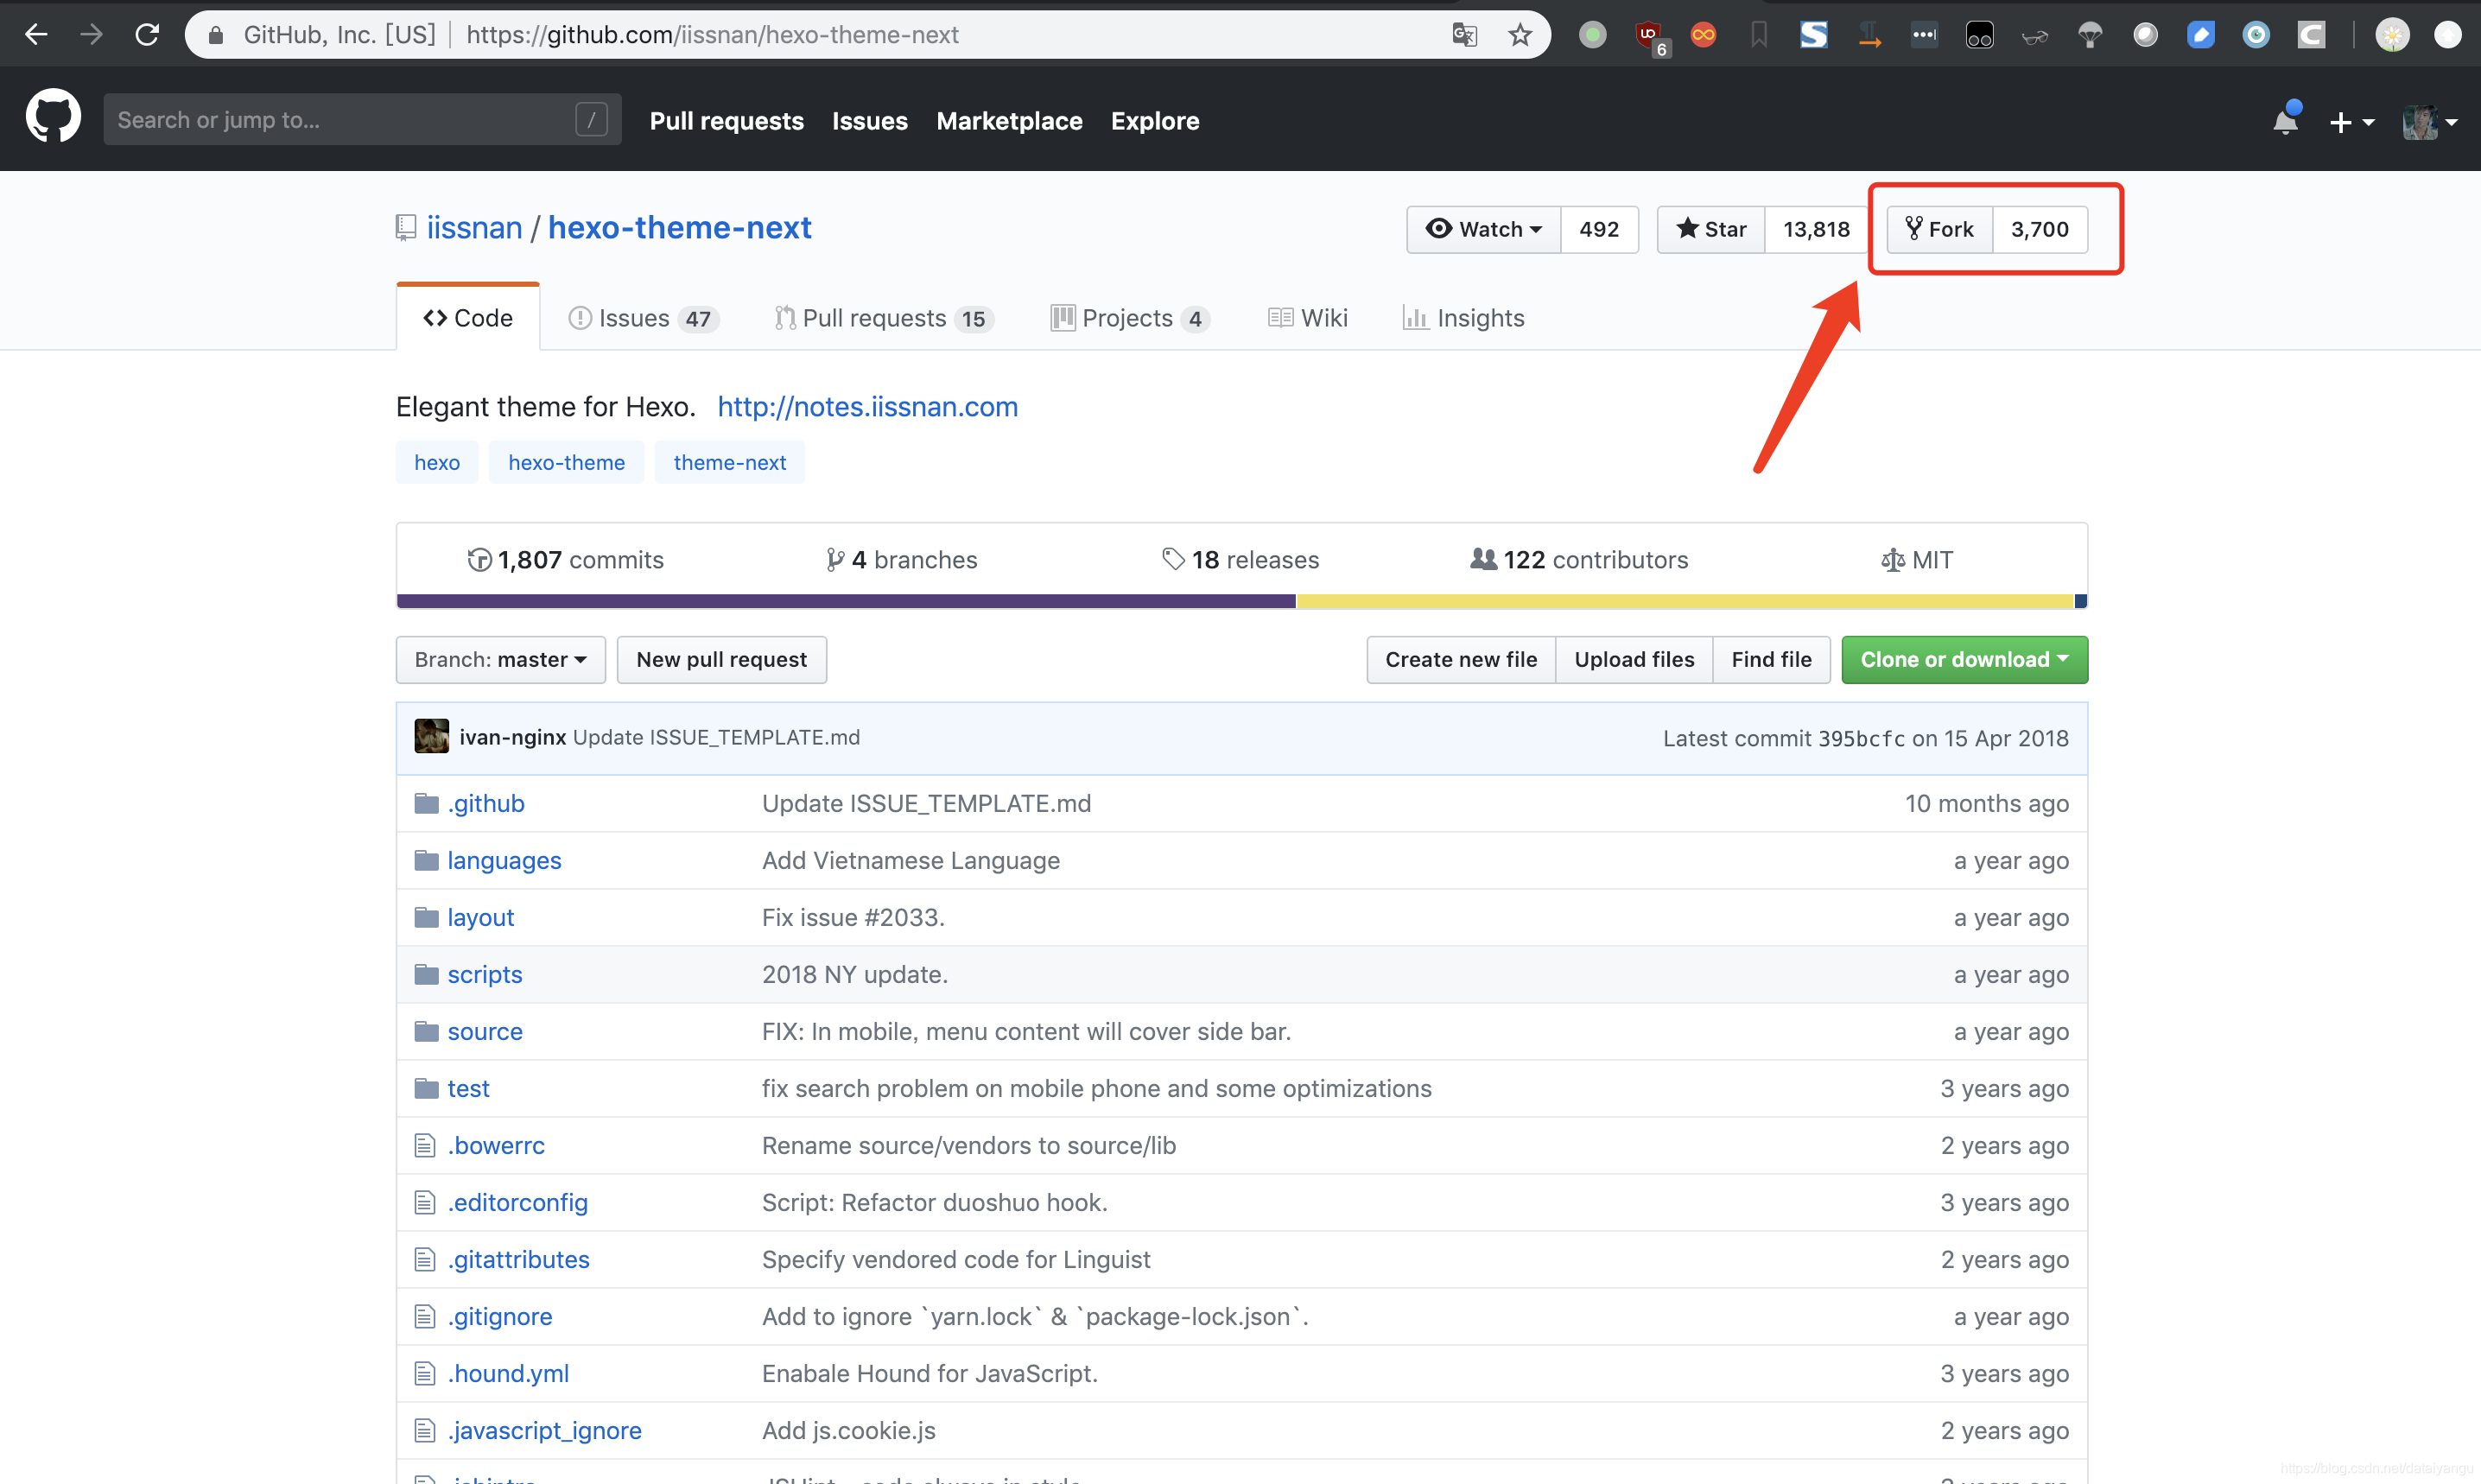Click the green circle extension icon
The height and width of the screenshot is (1484, 2481).
1593,35
